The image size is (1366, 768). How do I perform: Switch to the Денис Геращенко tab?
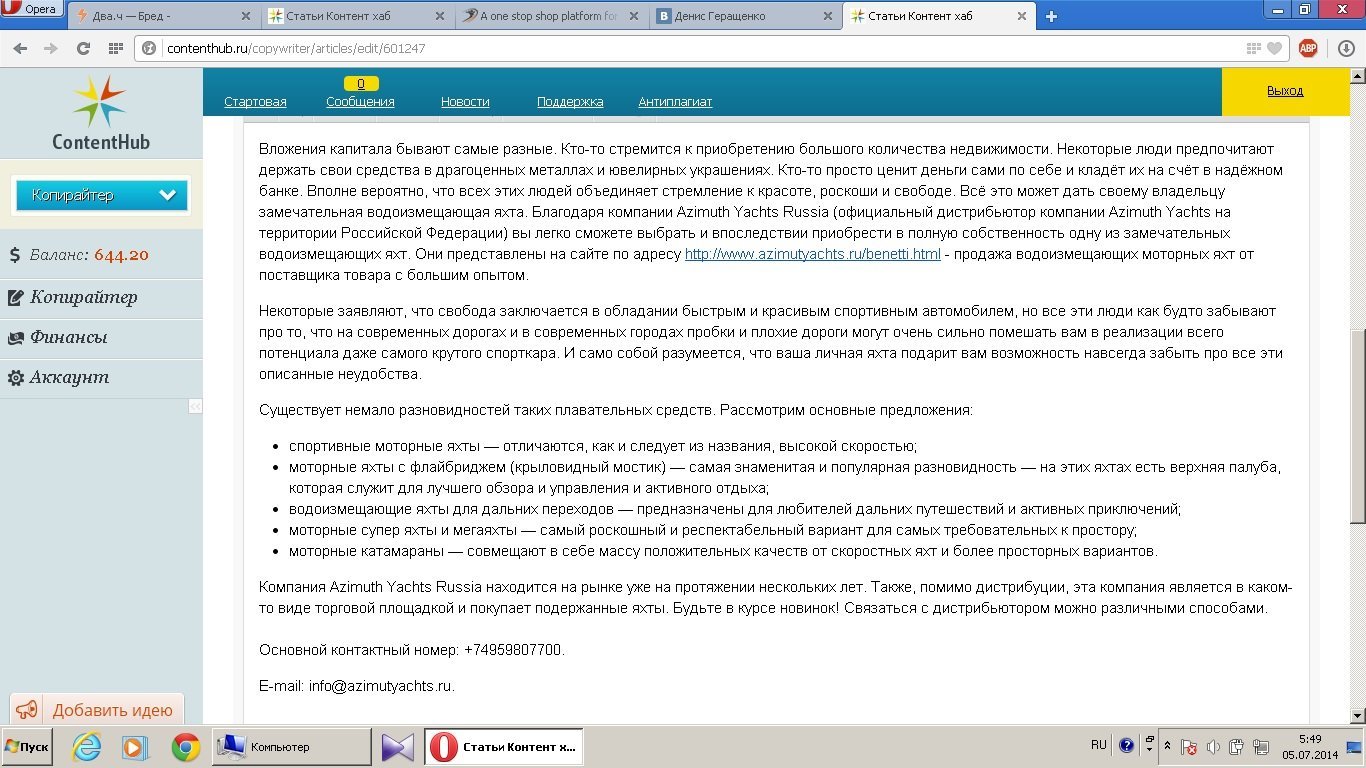pos(745,16)
